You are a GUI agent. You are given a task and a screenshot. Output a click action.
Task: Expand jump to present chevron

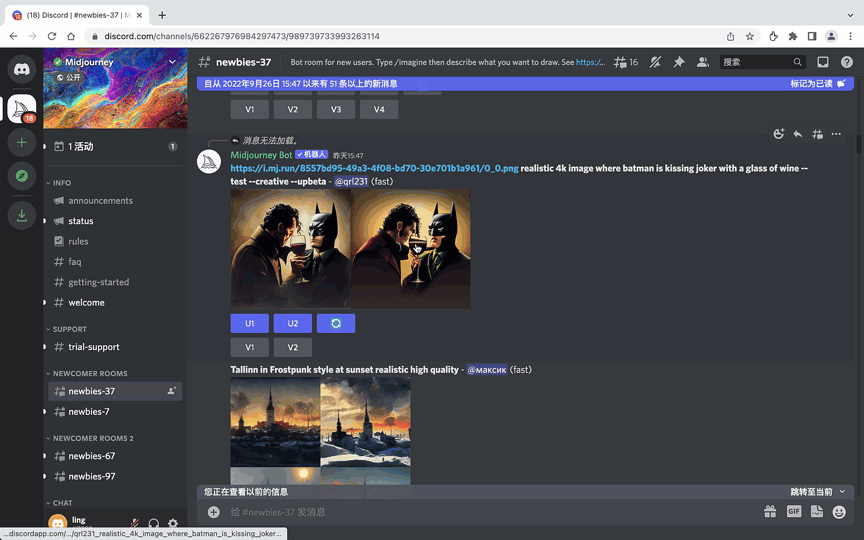(842, 492)
